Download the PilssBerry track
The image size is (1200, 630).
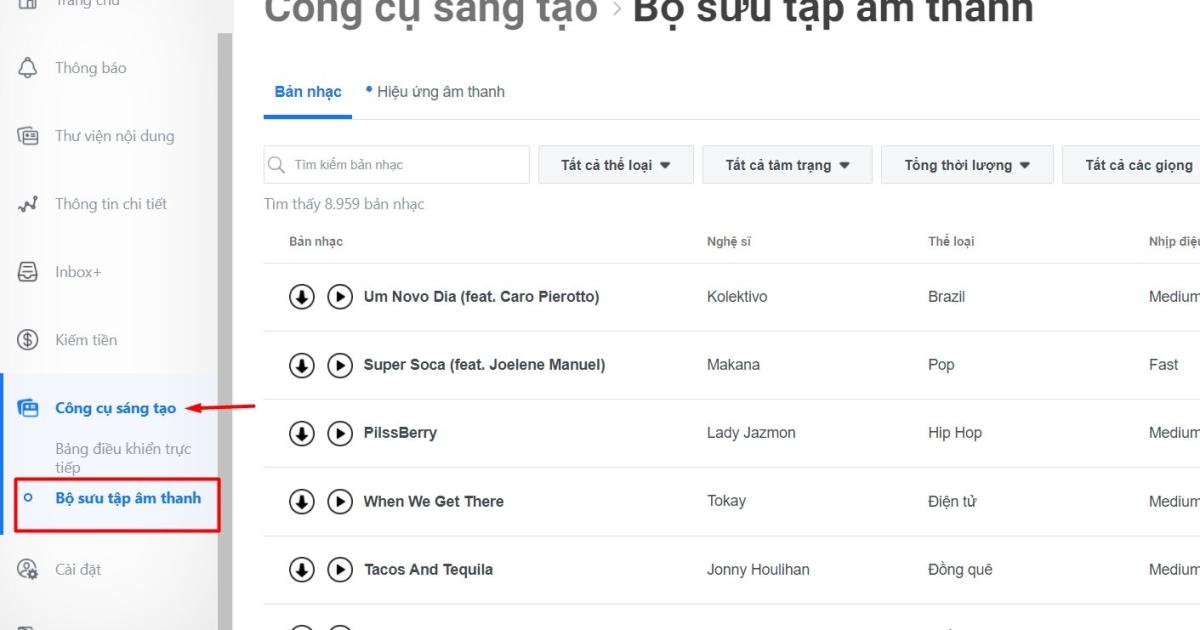302,433
